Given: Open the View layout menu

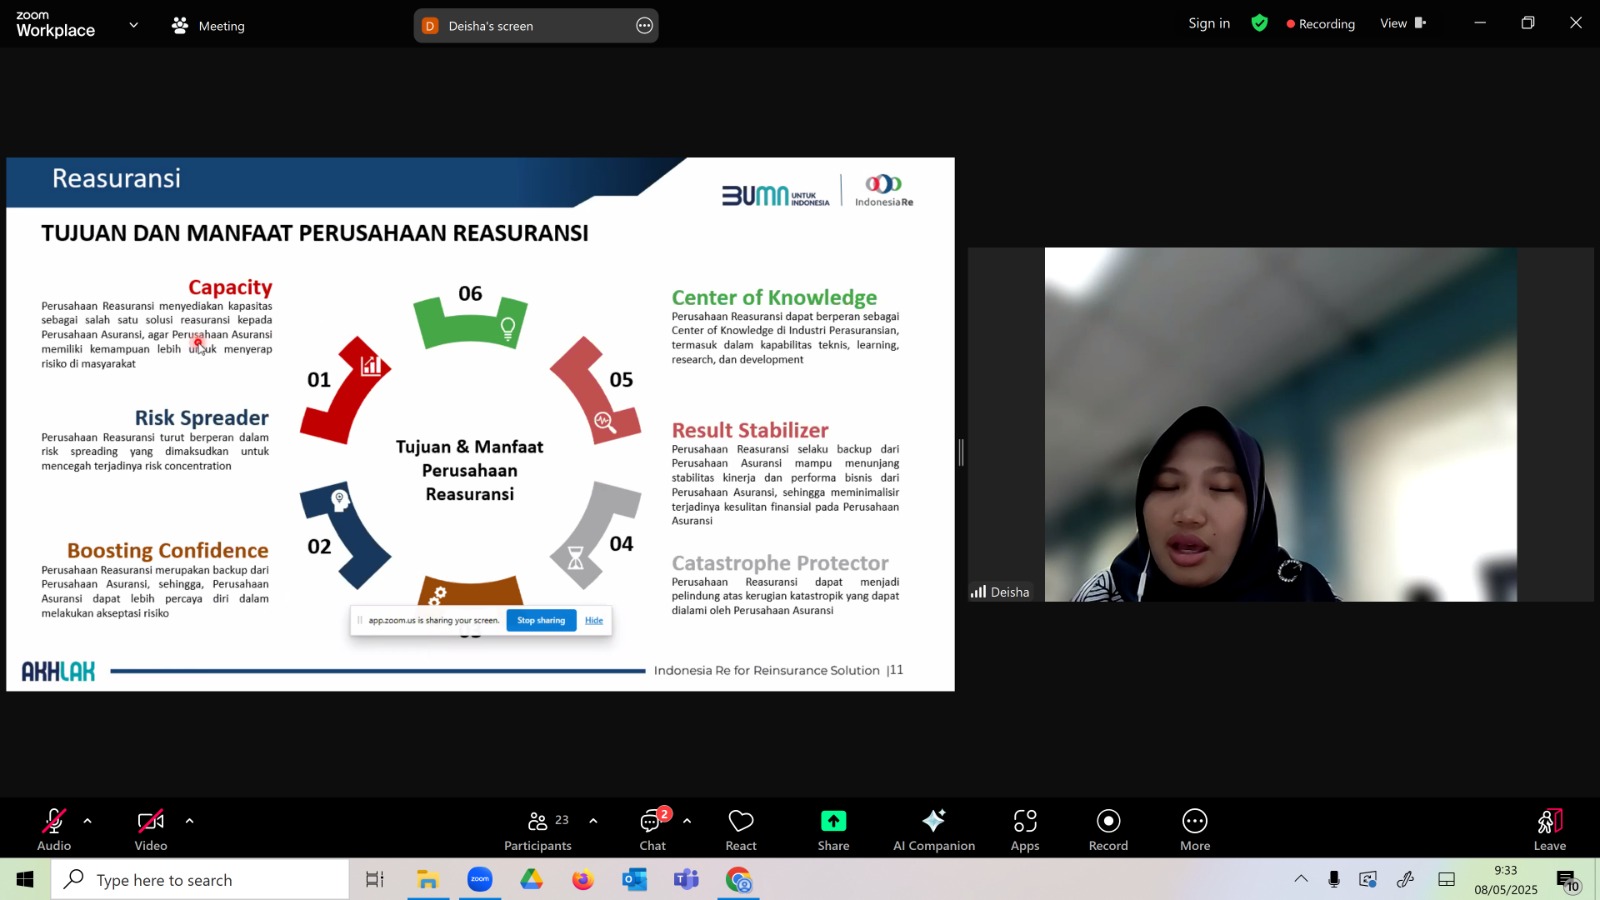Looking at the screenshot, I should [x=1402, y=23].
